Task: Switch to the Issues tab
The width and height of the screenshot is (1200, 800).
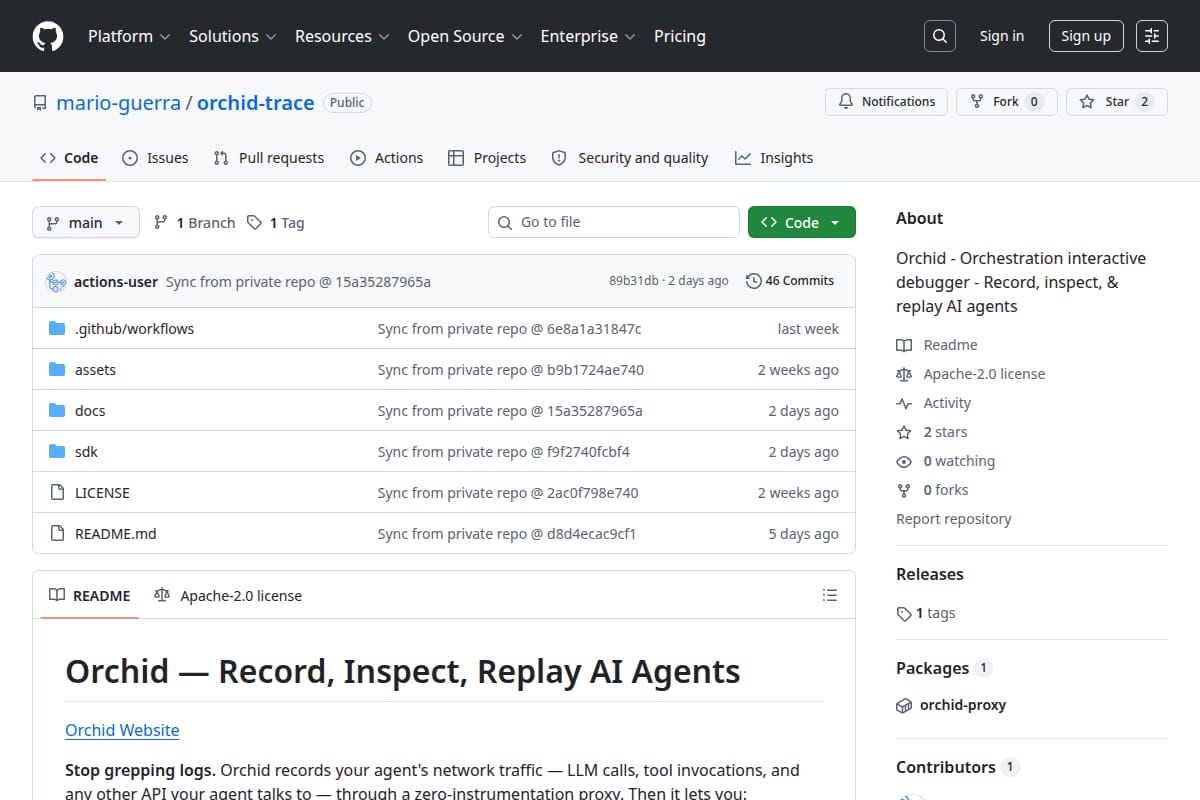Action: pyautogui.click(x=155, y=158)
